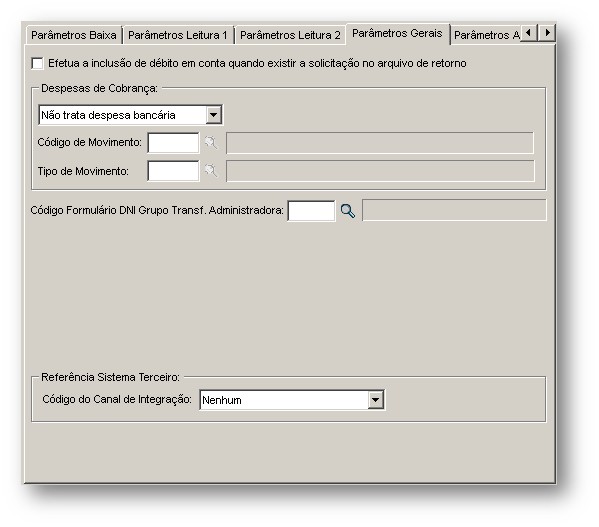Viewport: 599px width, 527px height.
Task: Open the Parâmetros Leitura 1 tab
Action: [178, 35]
